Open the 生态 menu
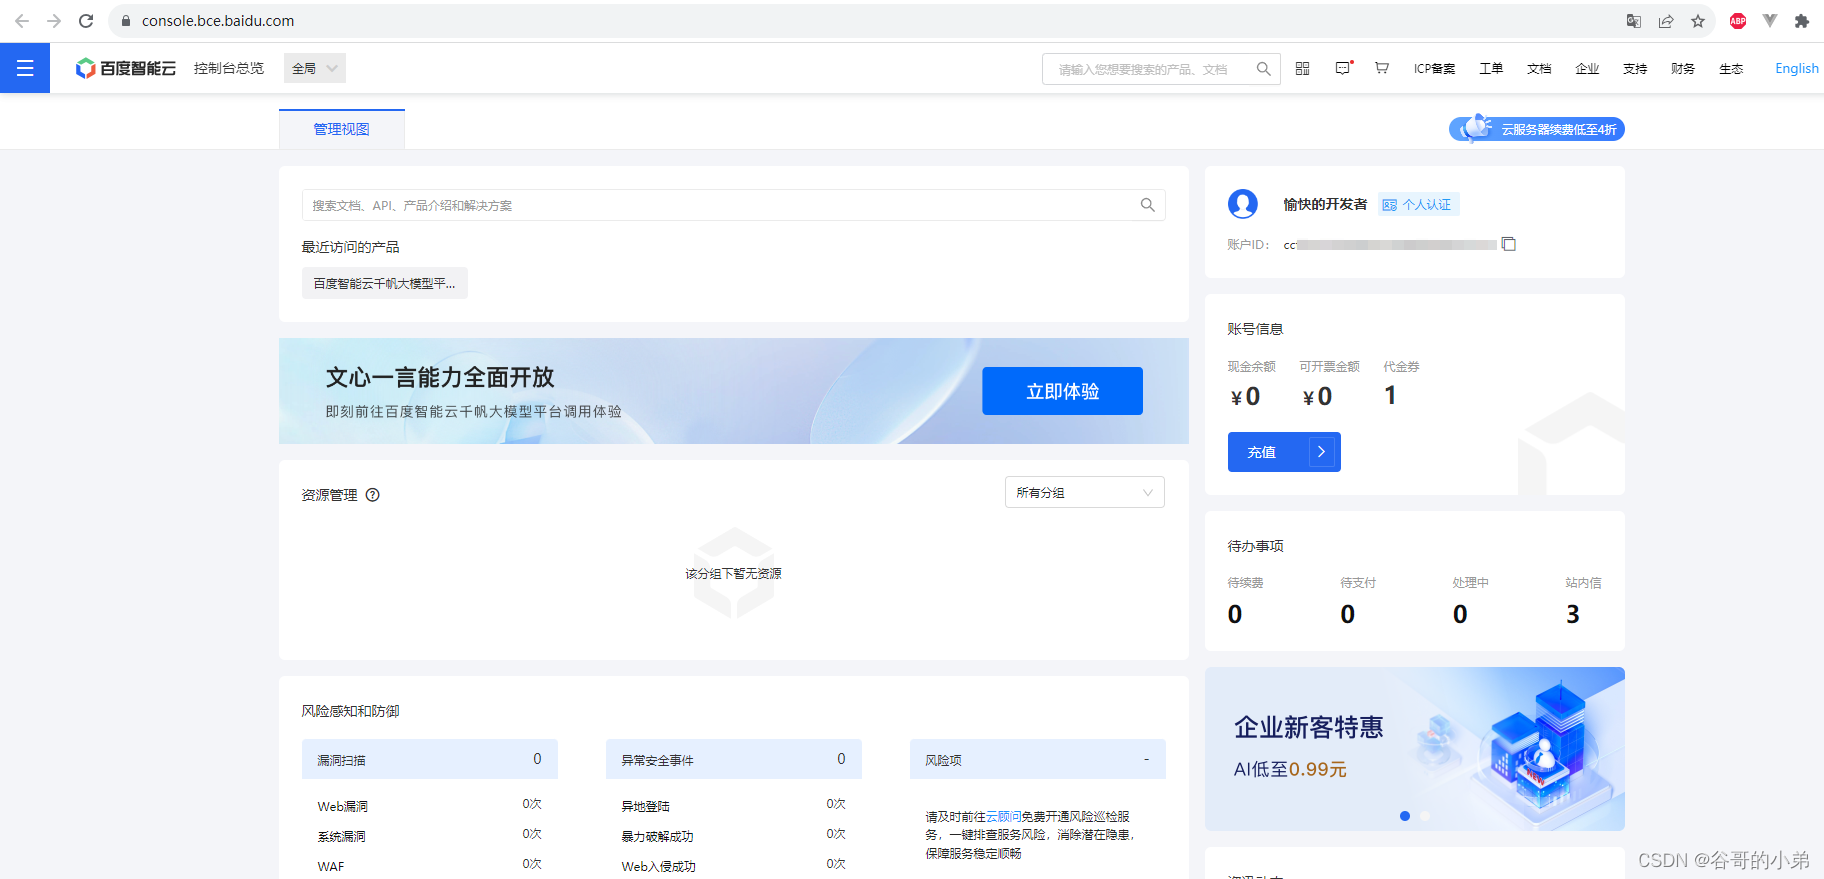Viewport: 1824px width, 879px height. pos(1731,69)
